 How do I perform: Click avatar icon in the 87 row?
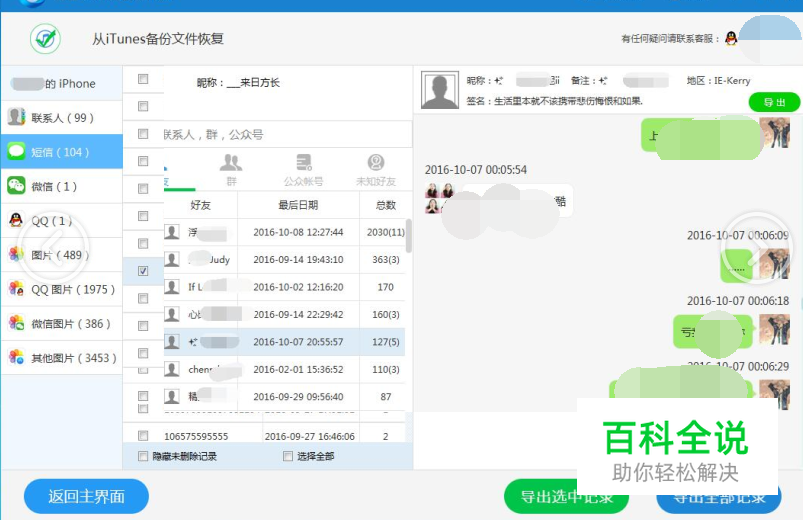(172, 397)
